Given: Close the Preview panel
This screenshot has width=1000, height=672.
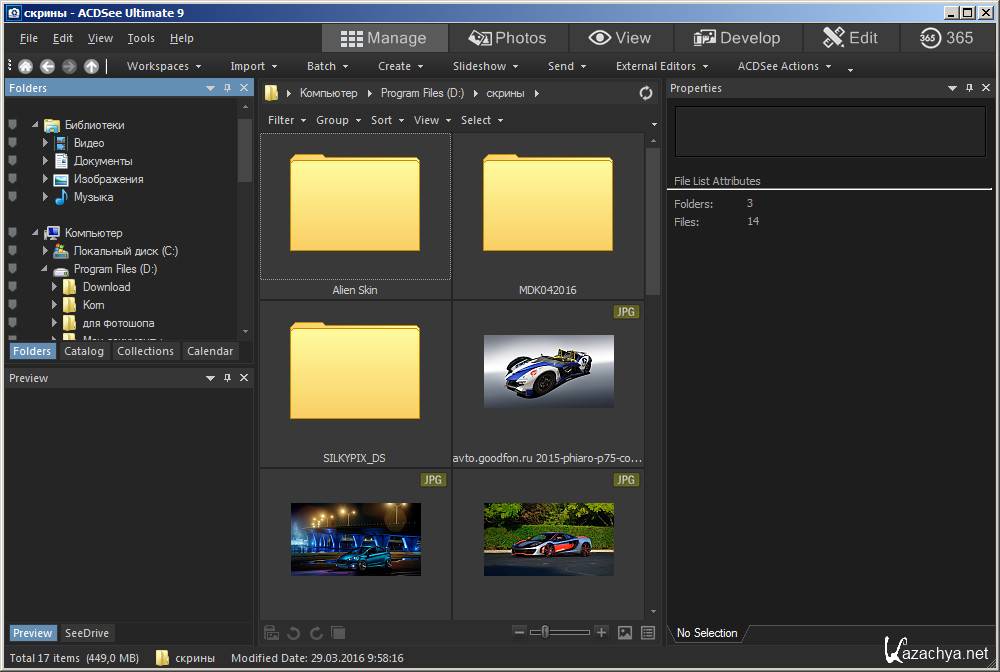Looking at the screenshot, I should [x=244, y=378].
